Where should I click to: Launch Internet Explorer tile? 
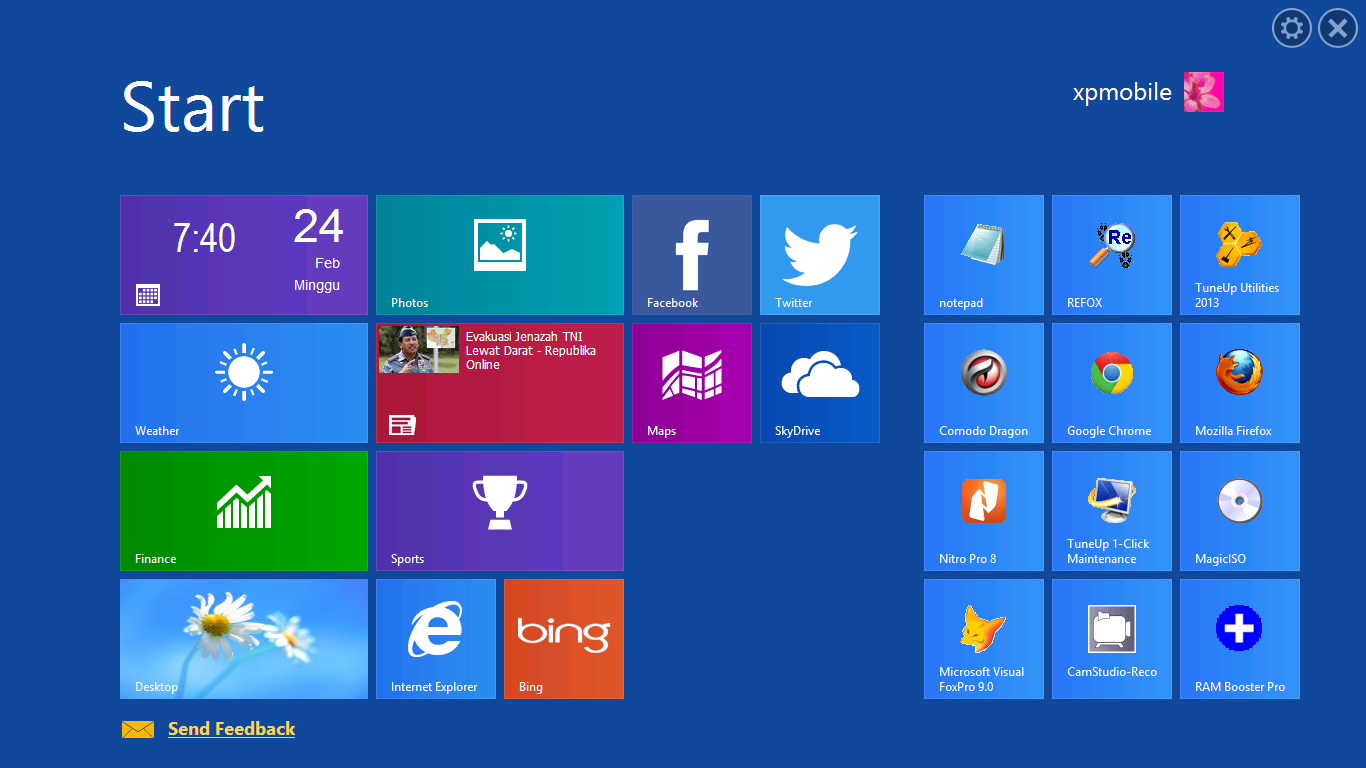(x=436, y=639)
